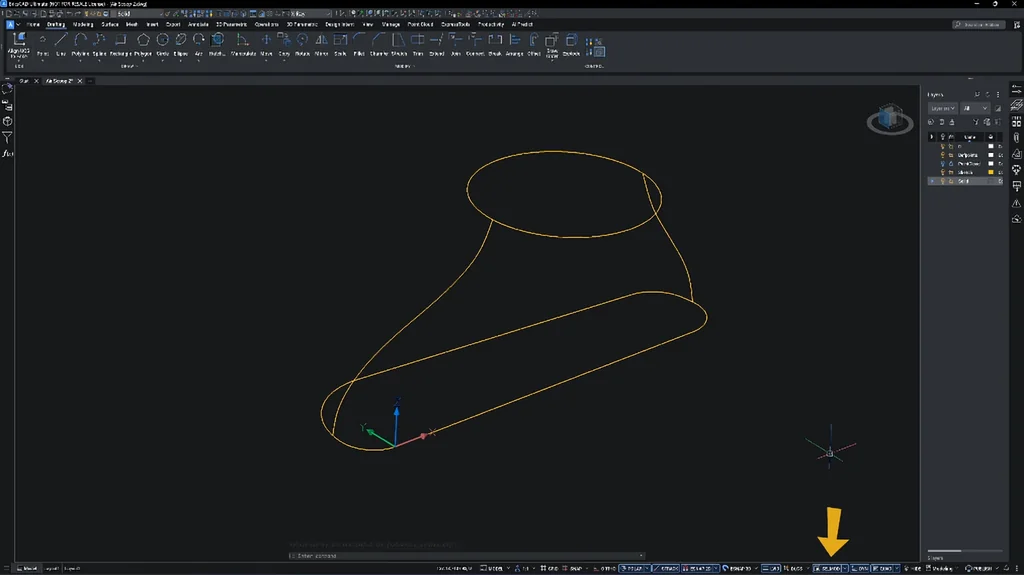Open the Attachments panel paperclip icon
The width and height of the screenshot is (1024, 575).
coord(1016,138)
